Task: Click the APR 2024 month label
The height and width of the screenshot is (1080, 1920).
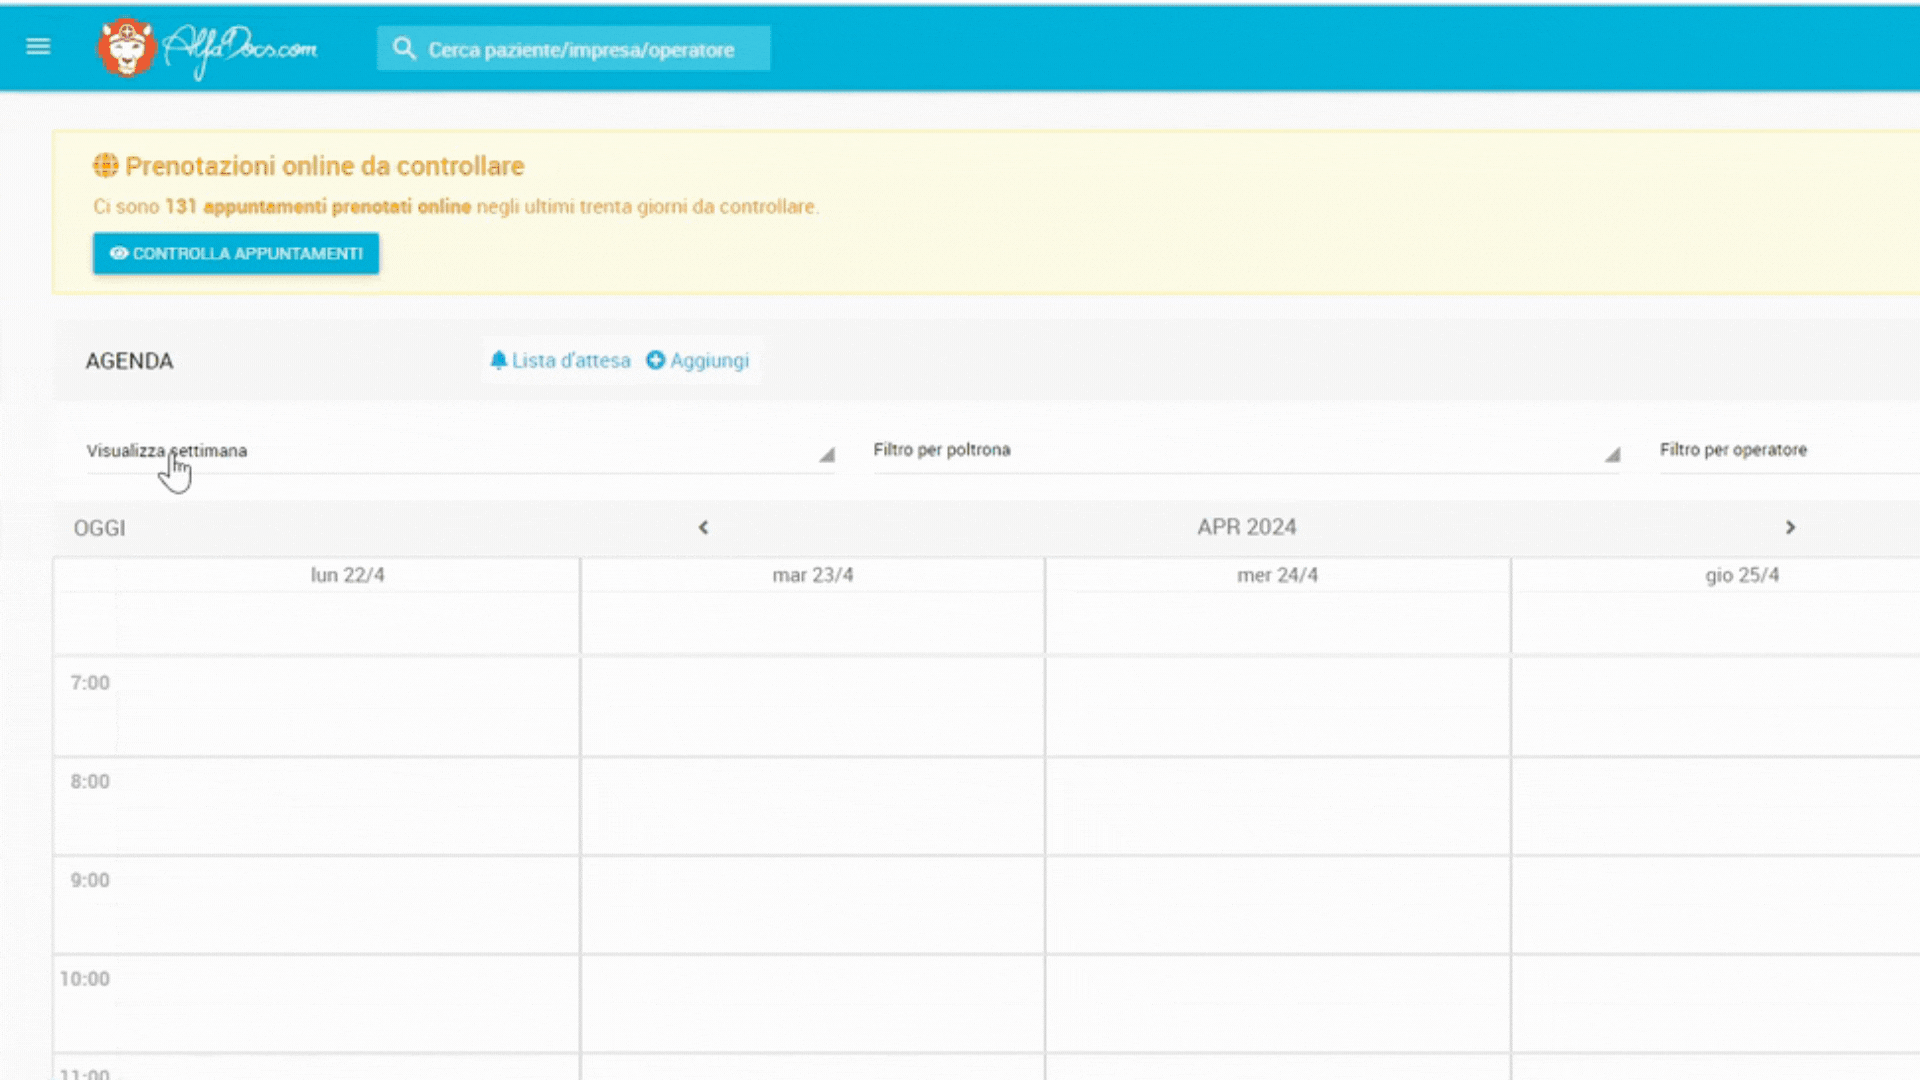Action: click(1246, 527)
